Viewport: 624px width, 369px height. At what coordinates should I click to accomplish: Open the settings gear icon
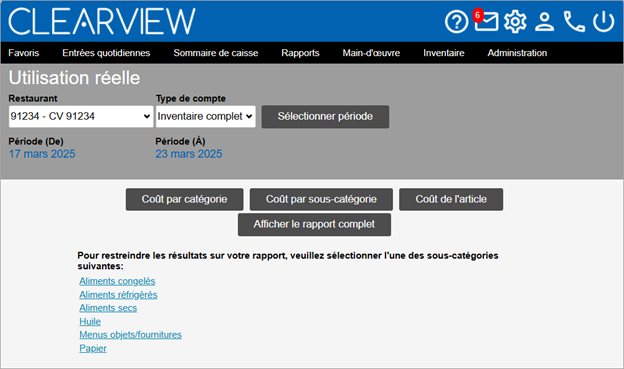[515, 21]
